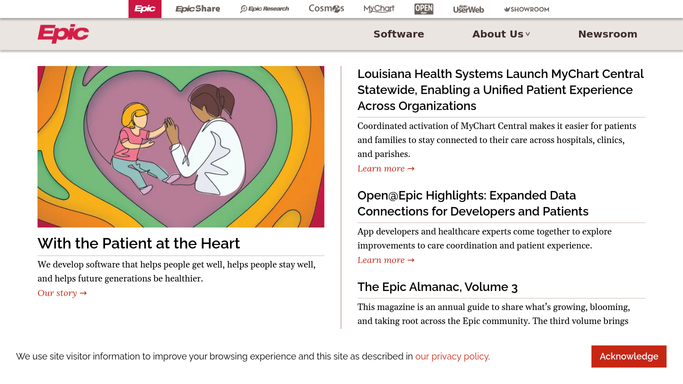This screenshot has width=683, height=384.
Task: Click the heart illustration of doctor and child
Action: tap(181, 147)
